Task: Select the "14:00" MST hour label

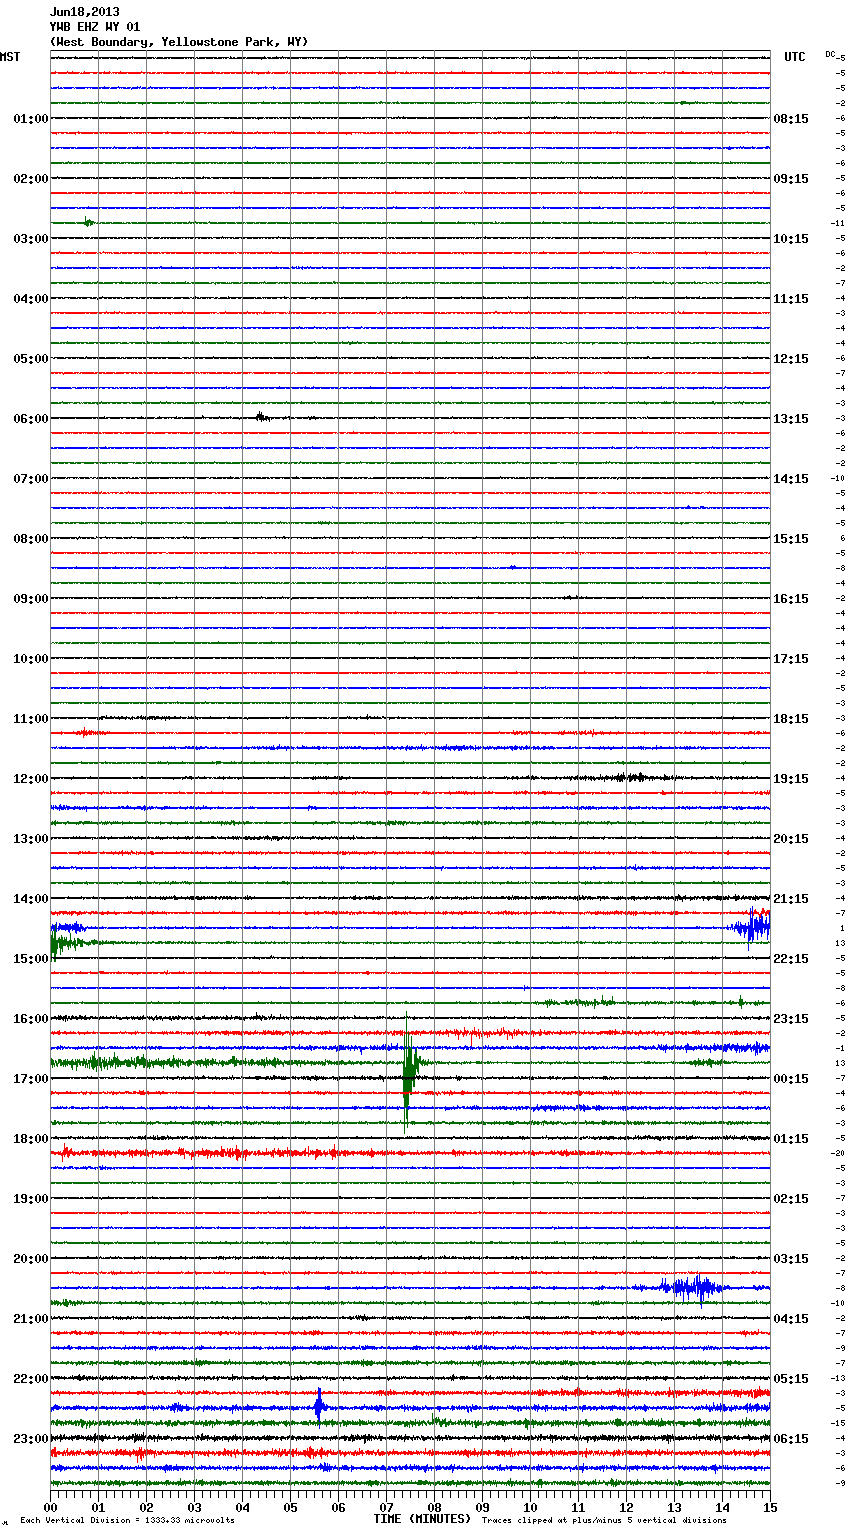Action: (x=31, y=899)
